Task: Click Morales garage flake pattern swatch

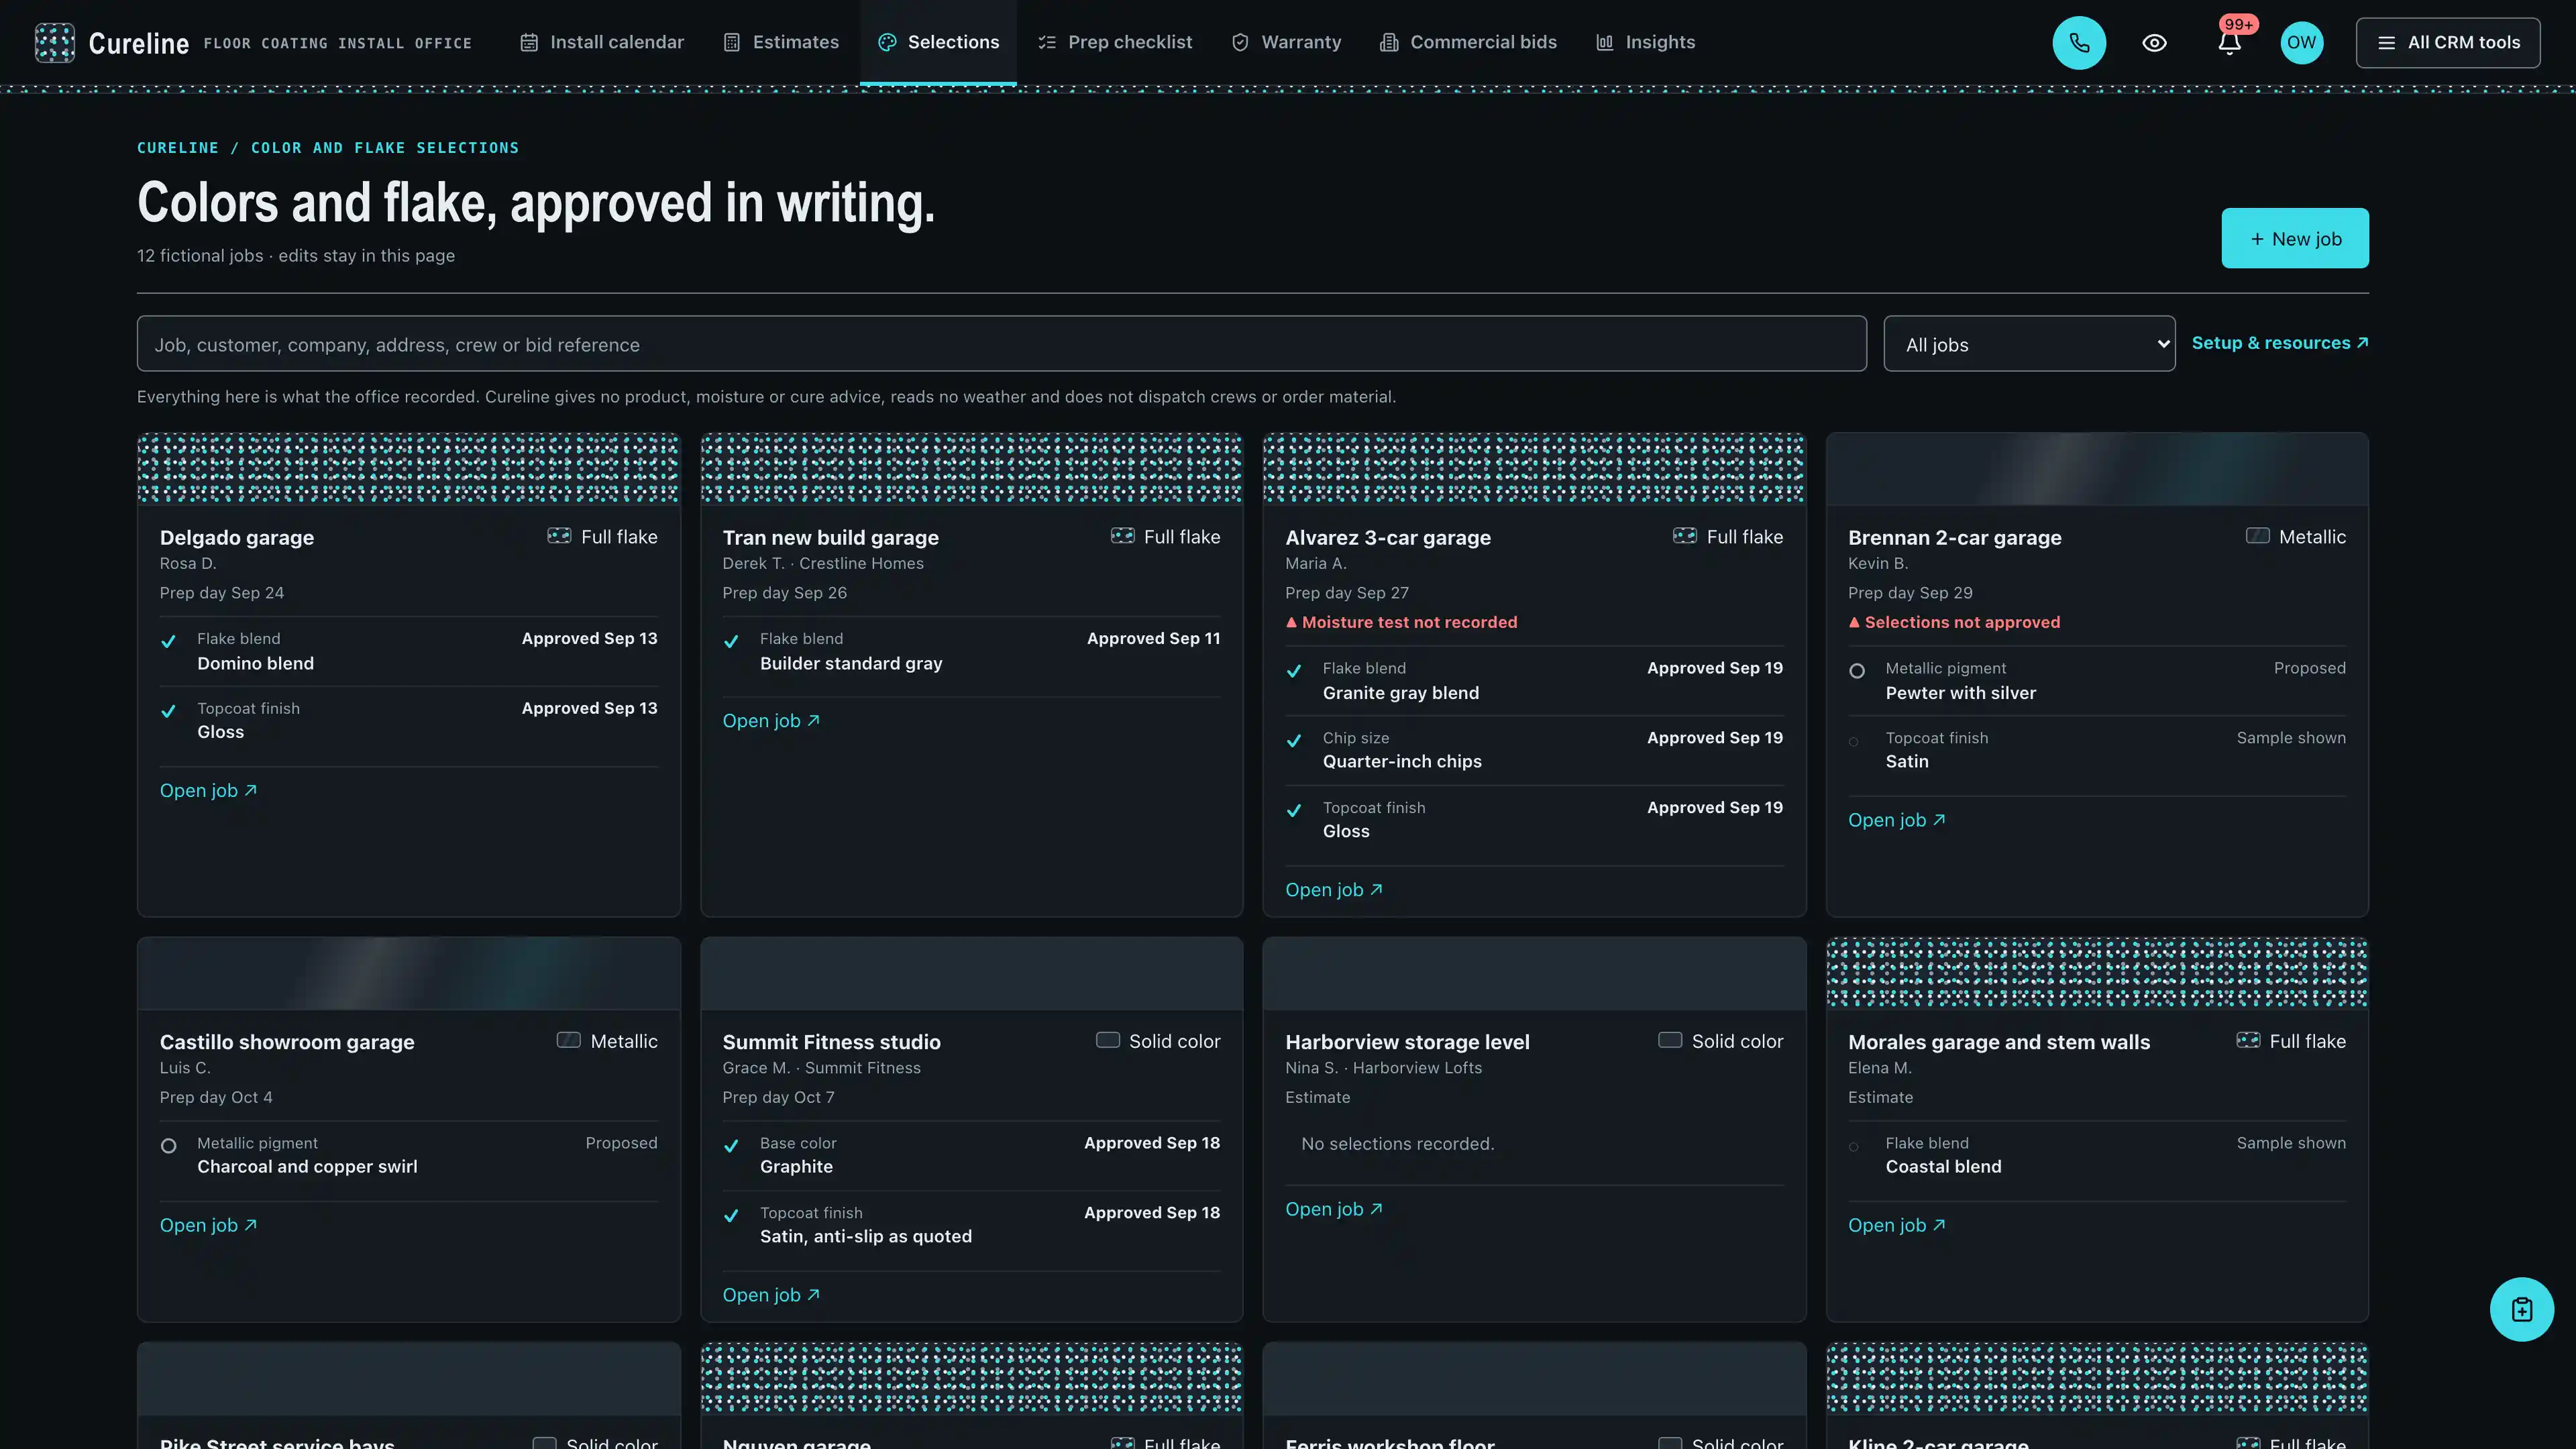Action: click(2096, 972)
